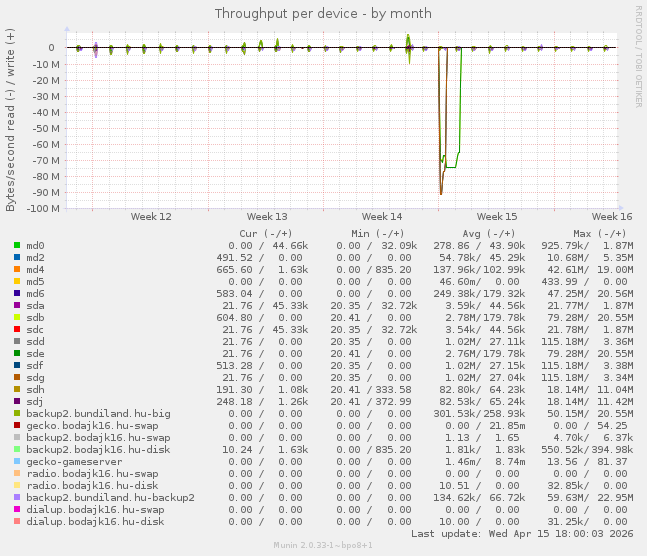
Task: Click the 'Bytes/second read (-) / write (+)' axis title
Action: click(x=10, y=120)
